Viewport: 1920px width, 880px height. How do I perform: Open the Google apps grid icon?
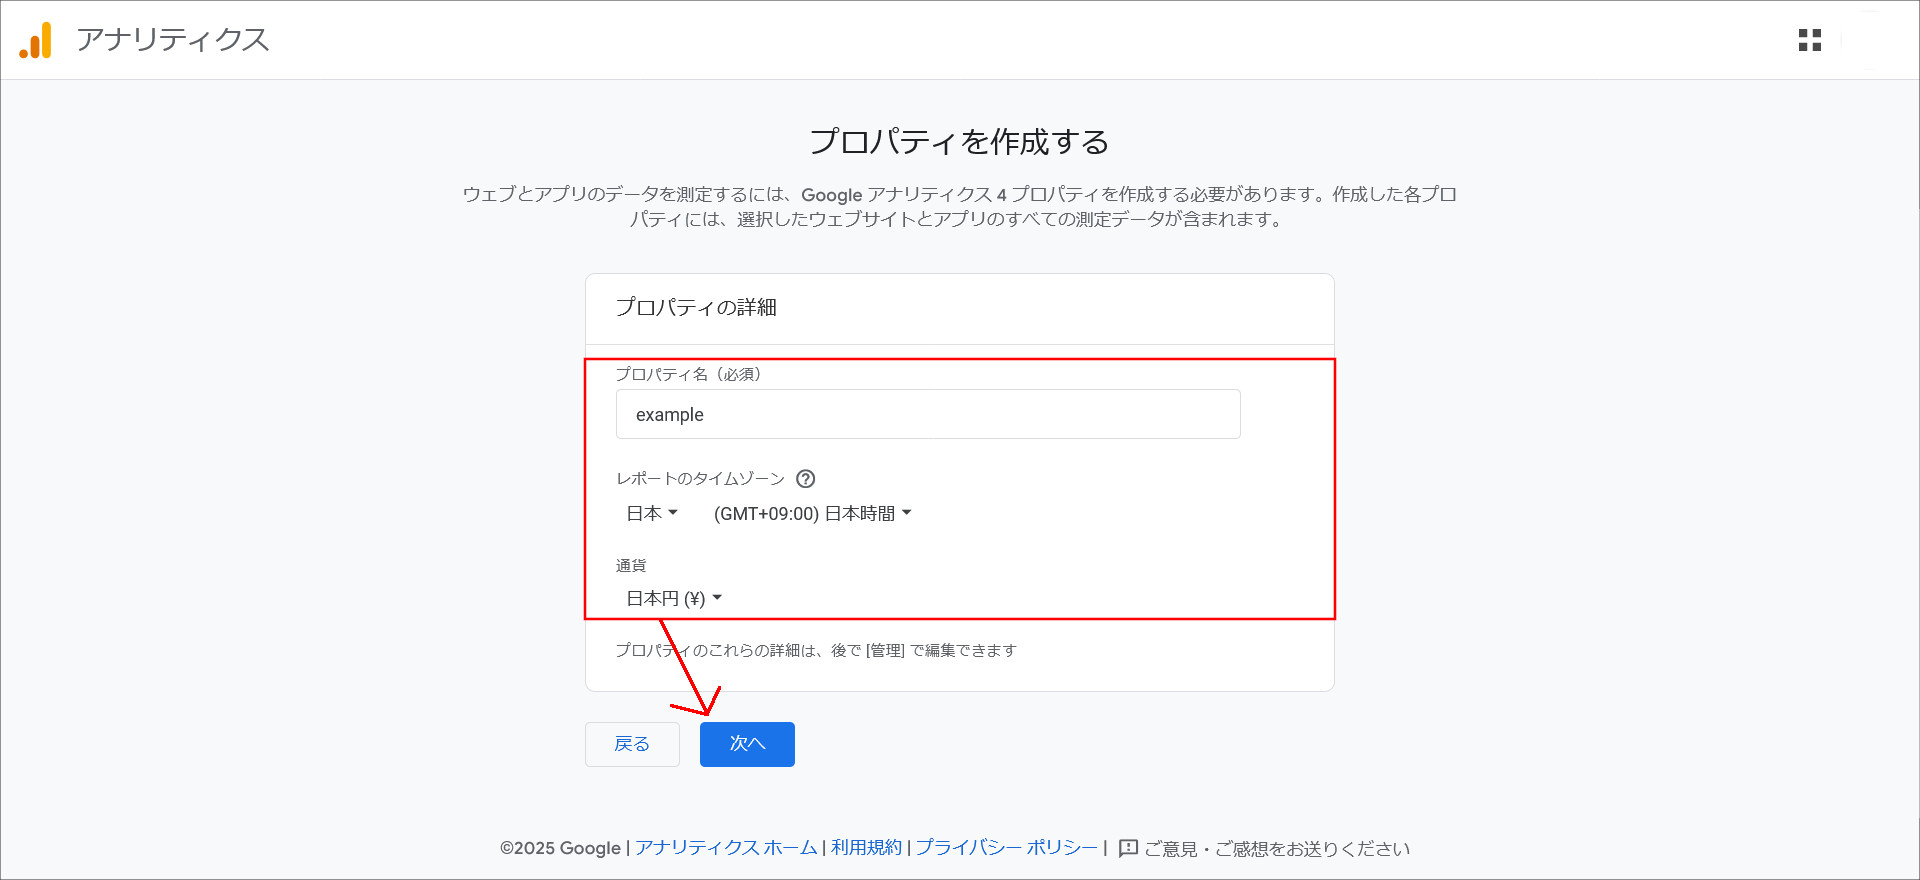coord(1809,40)
